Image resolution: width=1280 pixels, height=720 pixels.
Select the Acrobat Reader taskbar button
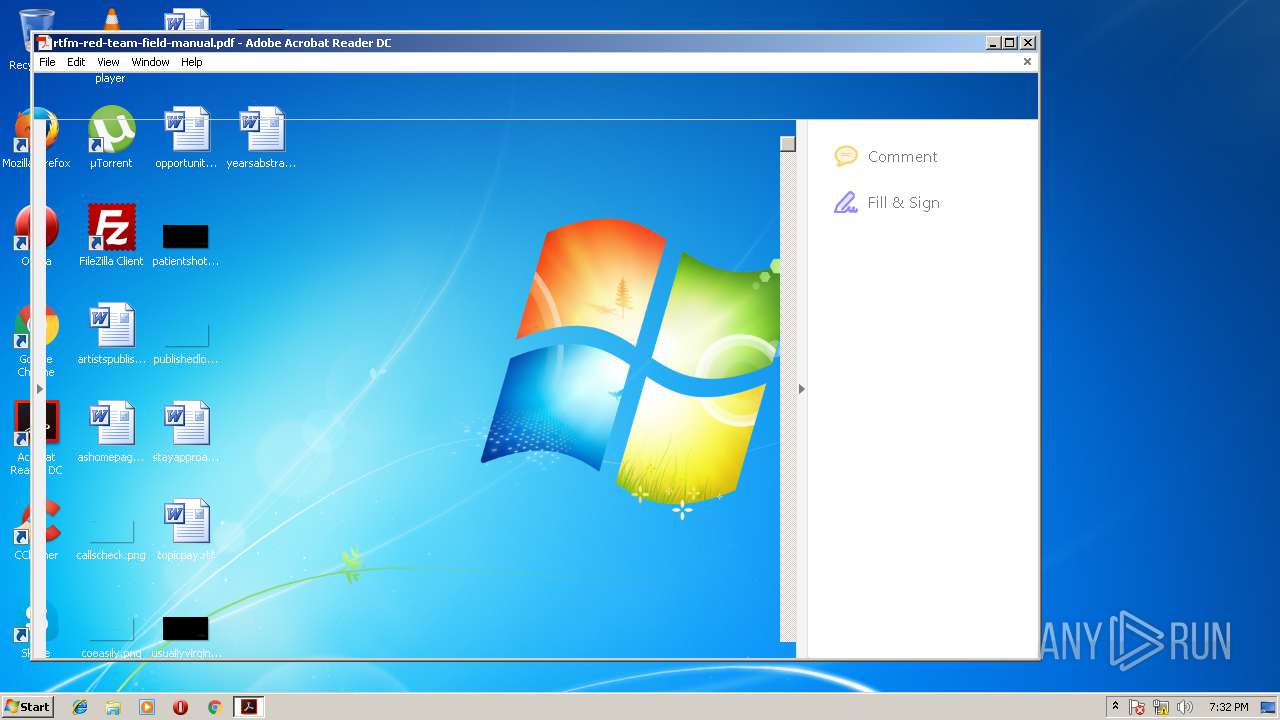(248, 707)
